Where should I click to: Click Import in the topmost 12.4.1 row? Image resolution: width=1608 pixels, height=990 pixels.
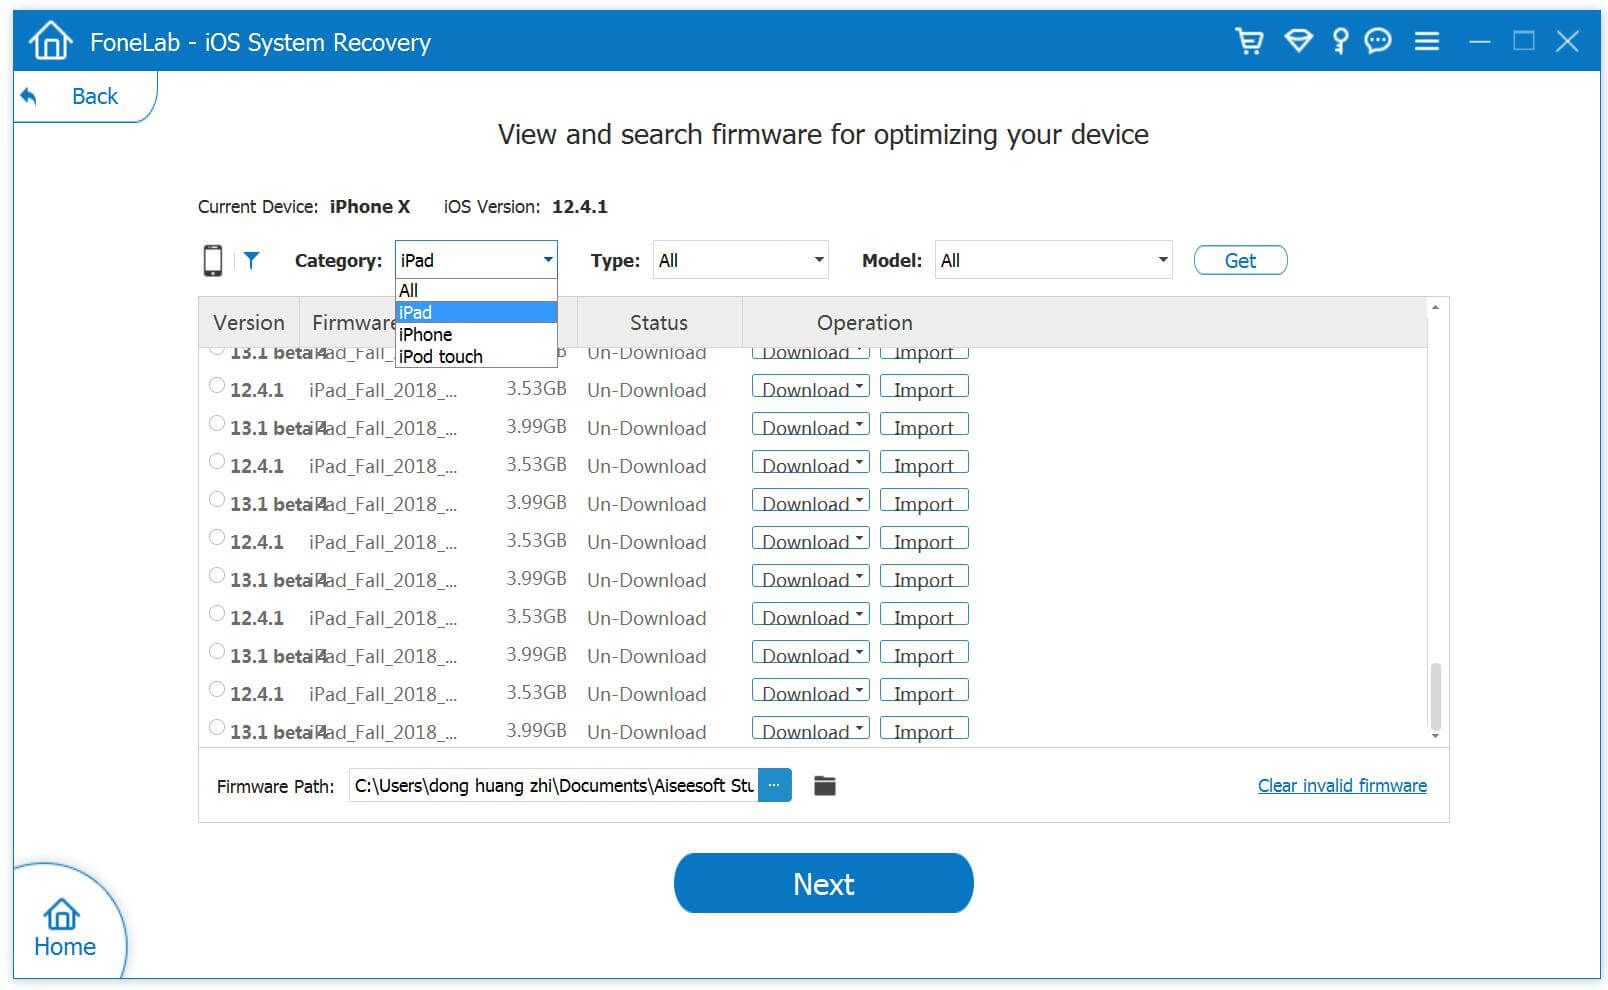(x=924, y=388)
